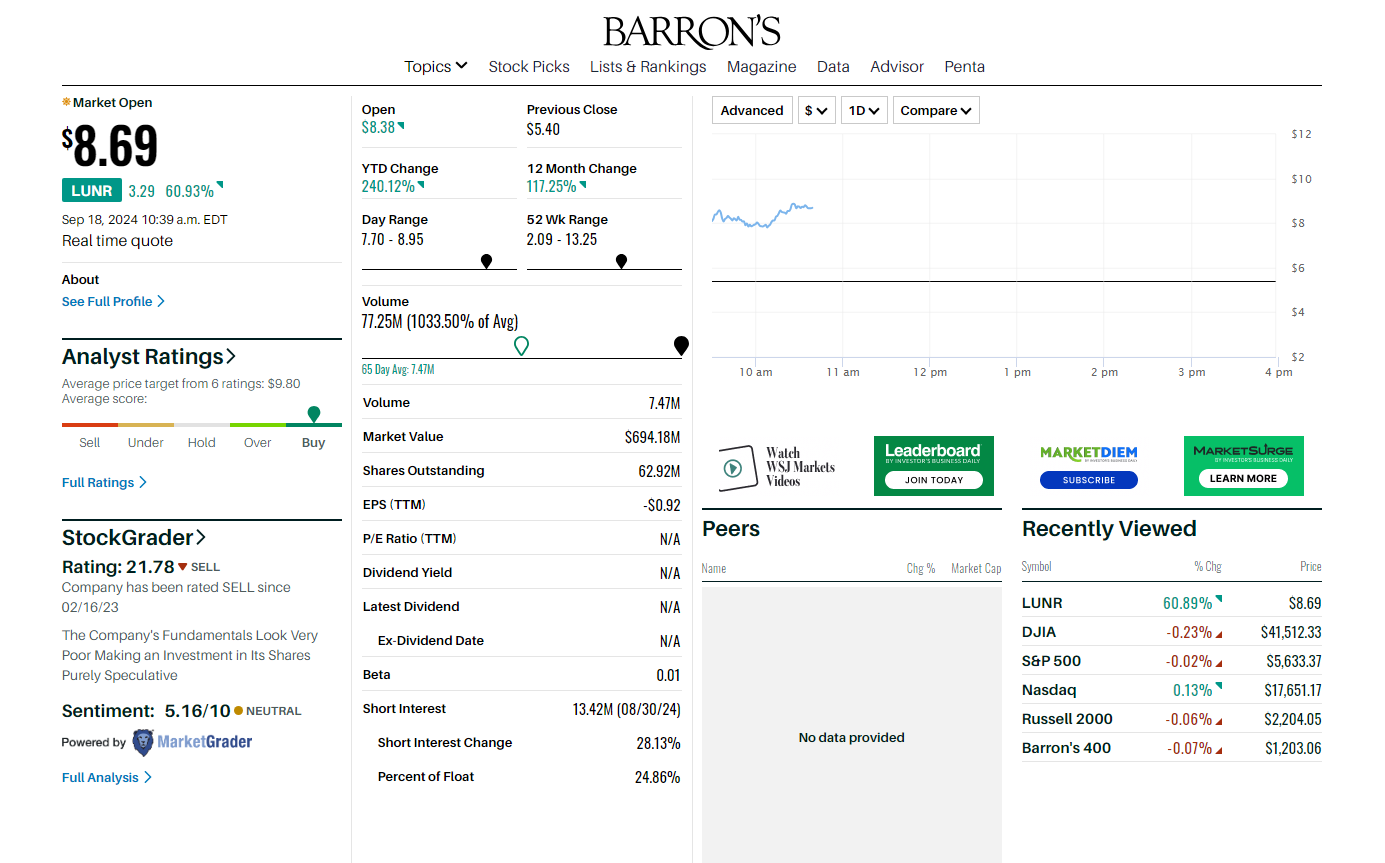The width and height of the screenshot is (1385, 863).
Task: Click the Chg % column header in Peers
Action: coord(921,568)
